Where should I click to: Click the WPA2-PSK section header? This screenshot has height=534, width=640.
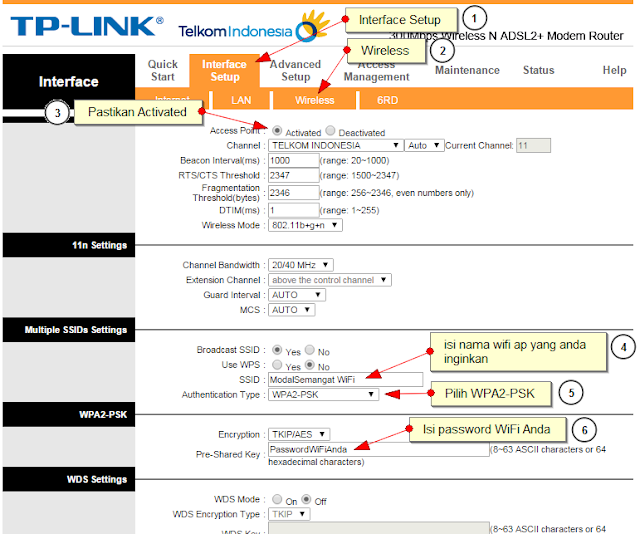[x=69, y=414]
